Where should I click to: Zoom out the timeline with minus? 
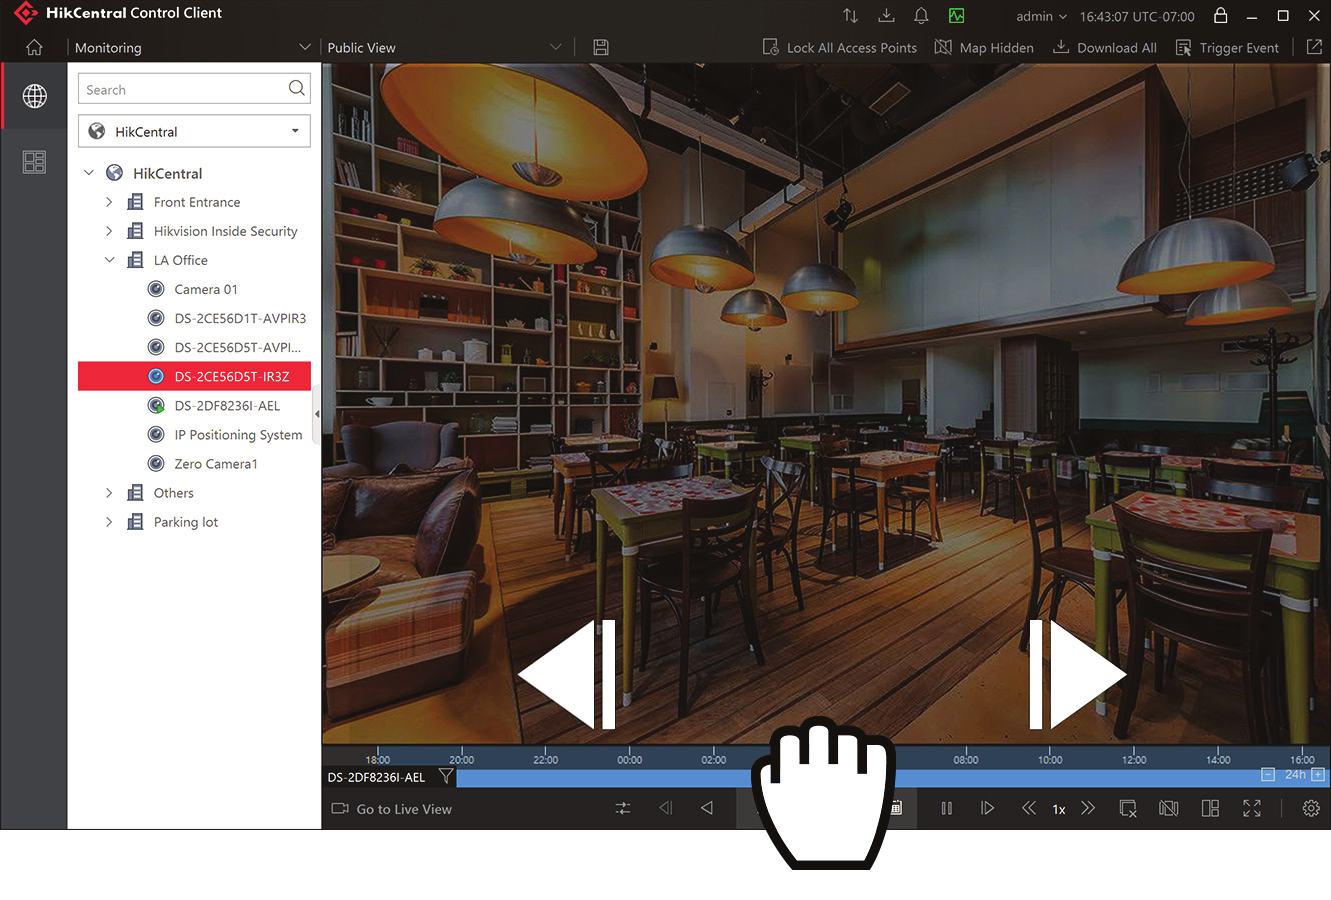tap(1267, 775)
